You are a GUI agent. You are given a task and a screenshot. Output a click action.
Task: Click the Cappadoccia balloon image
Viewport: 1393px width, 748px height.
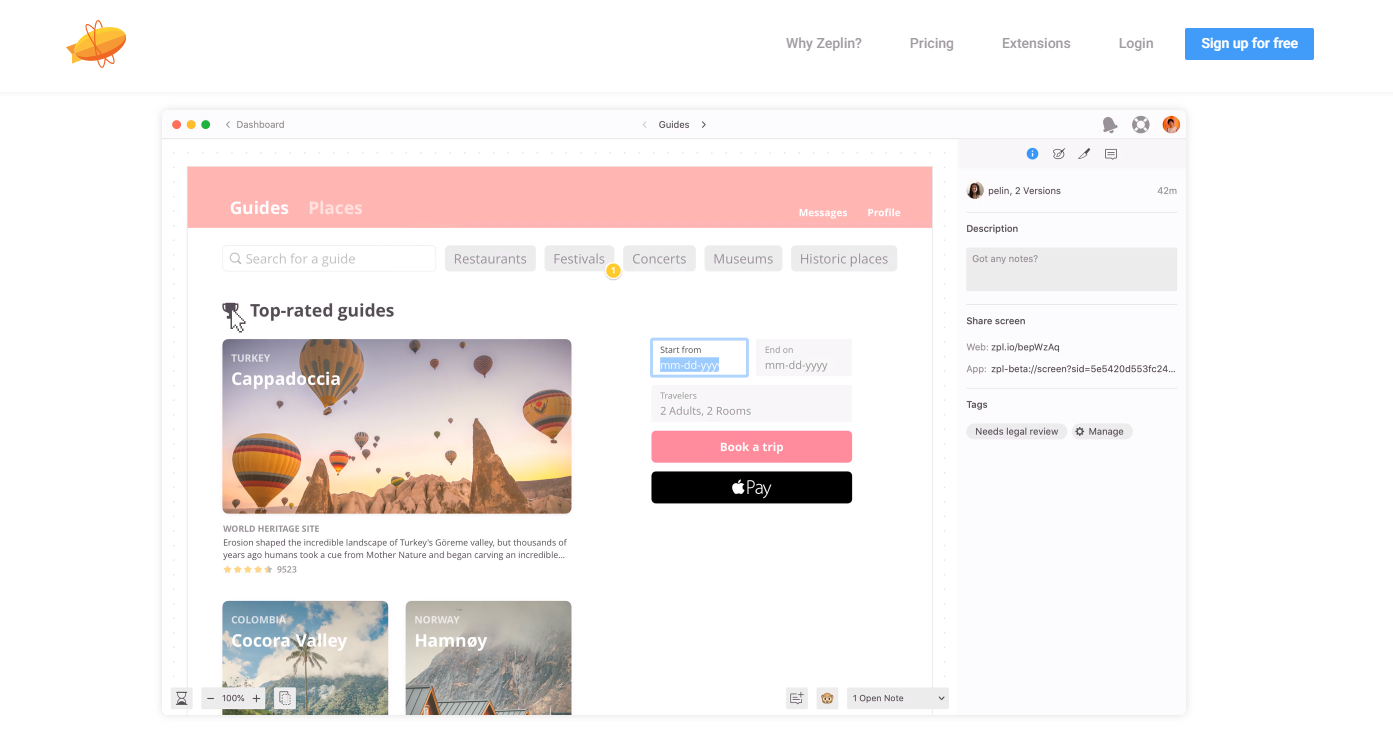[x=397, y=426]
